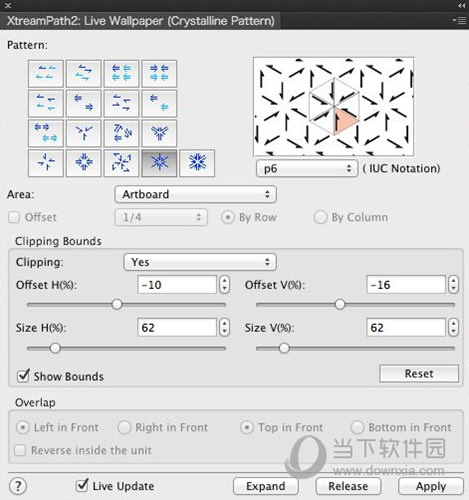This screenshot has width=469, height=500.
Task: Select pattern with double arrows facing each other
Action: (159, 73)
